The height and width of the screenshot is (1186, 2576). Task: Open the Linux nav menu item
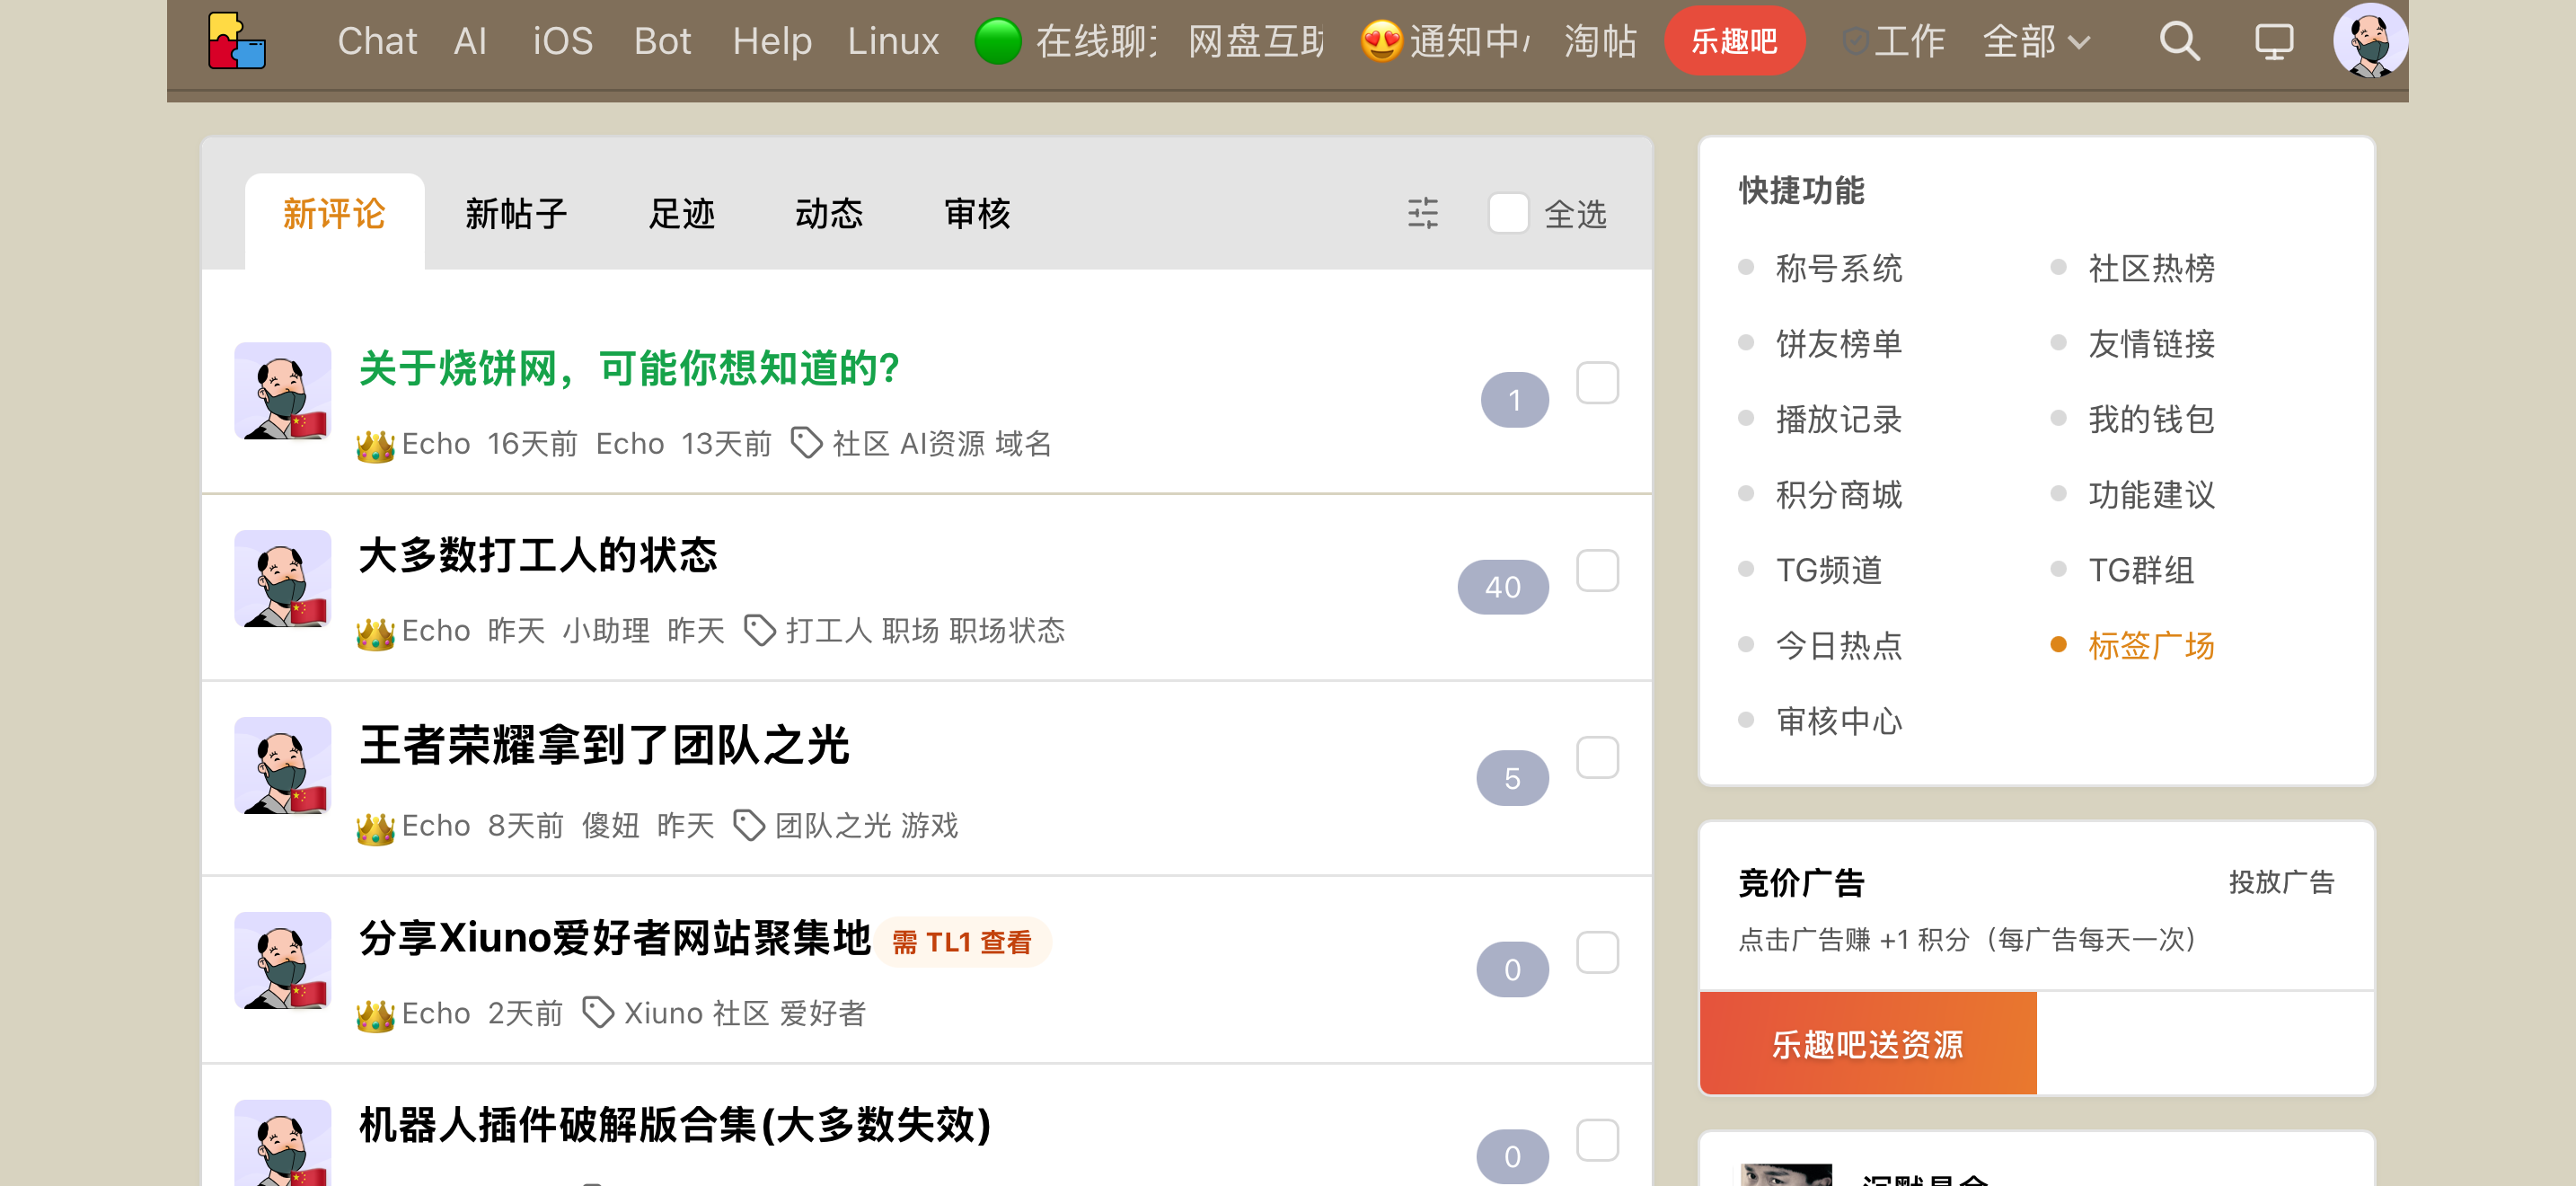pos(893,41)
